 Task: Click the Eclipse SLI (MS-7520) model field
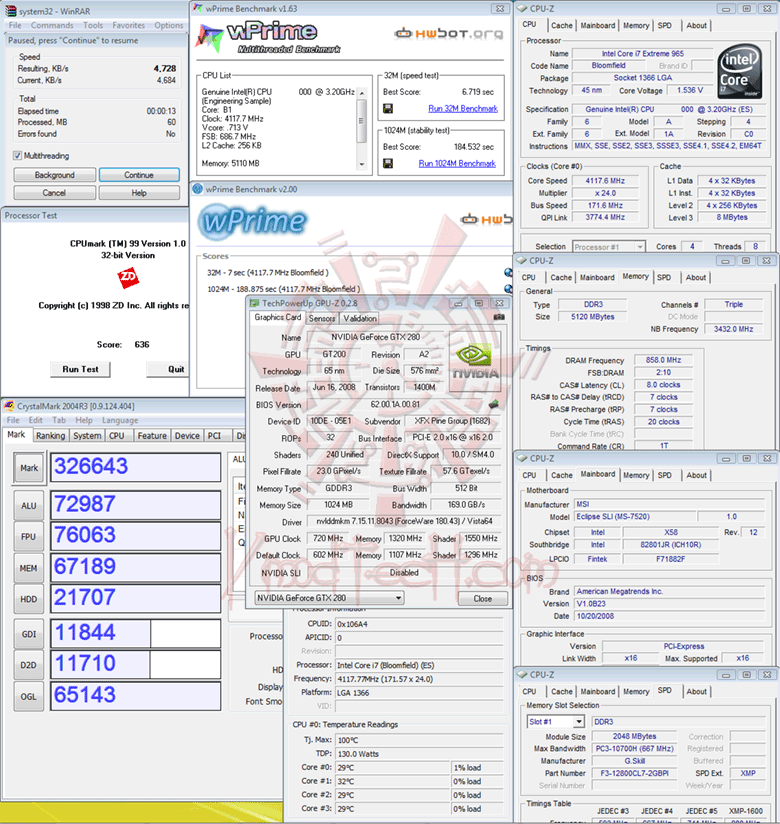click(634, 517)
